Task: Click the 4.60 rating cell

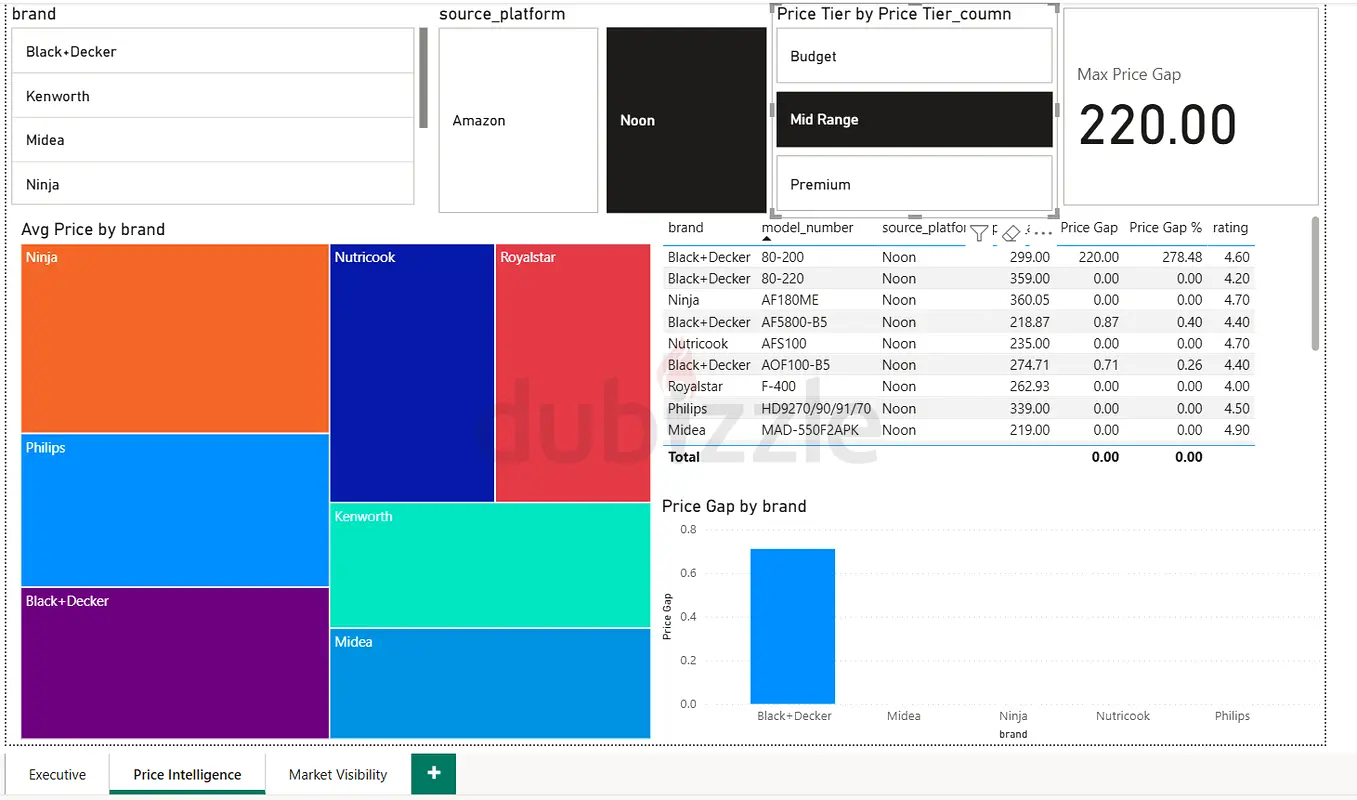Action: click(x=1237, y=257)
